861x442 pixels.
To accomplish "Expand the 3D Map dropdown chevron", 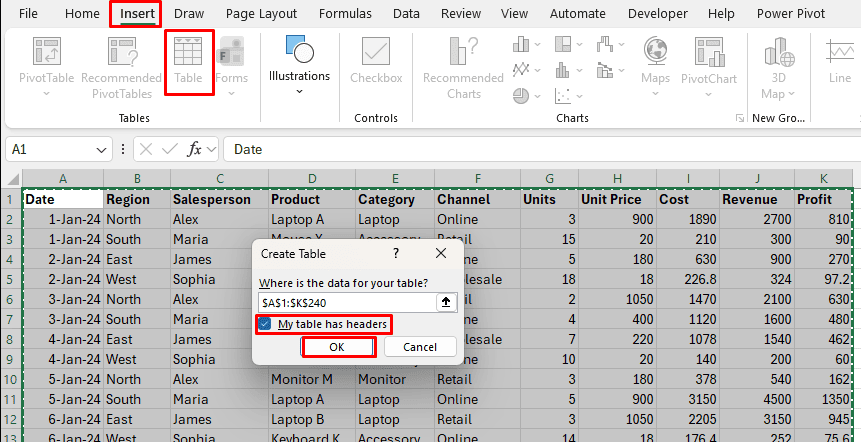I will click(791, 94).
